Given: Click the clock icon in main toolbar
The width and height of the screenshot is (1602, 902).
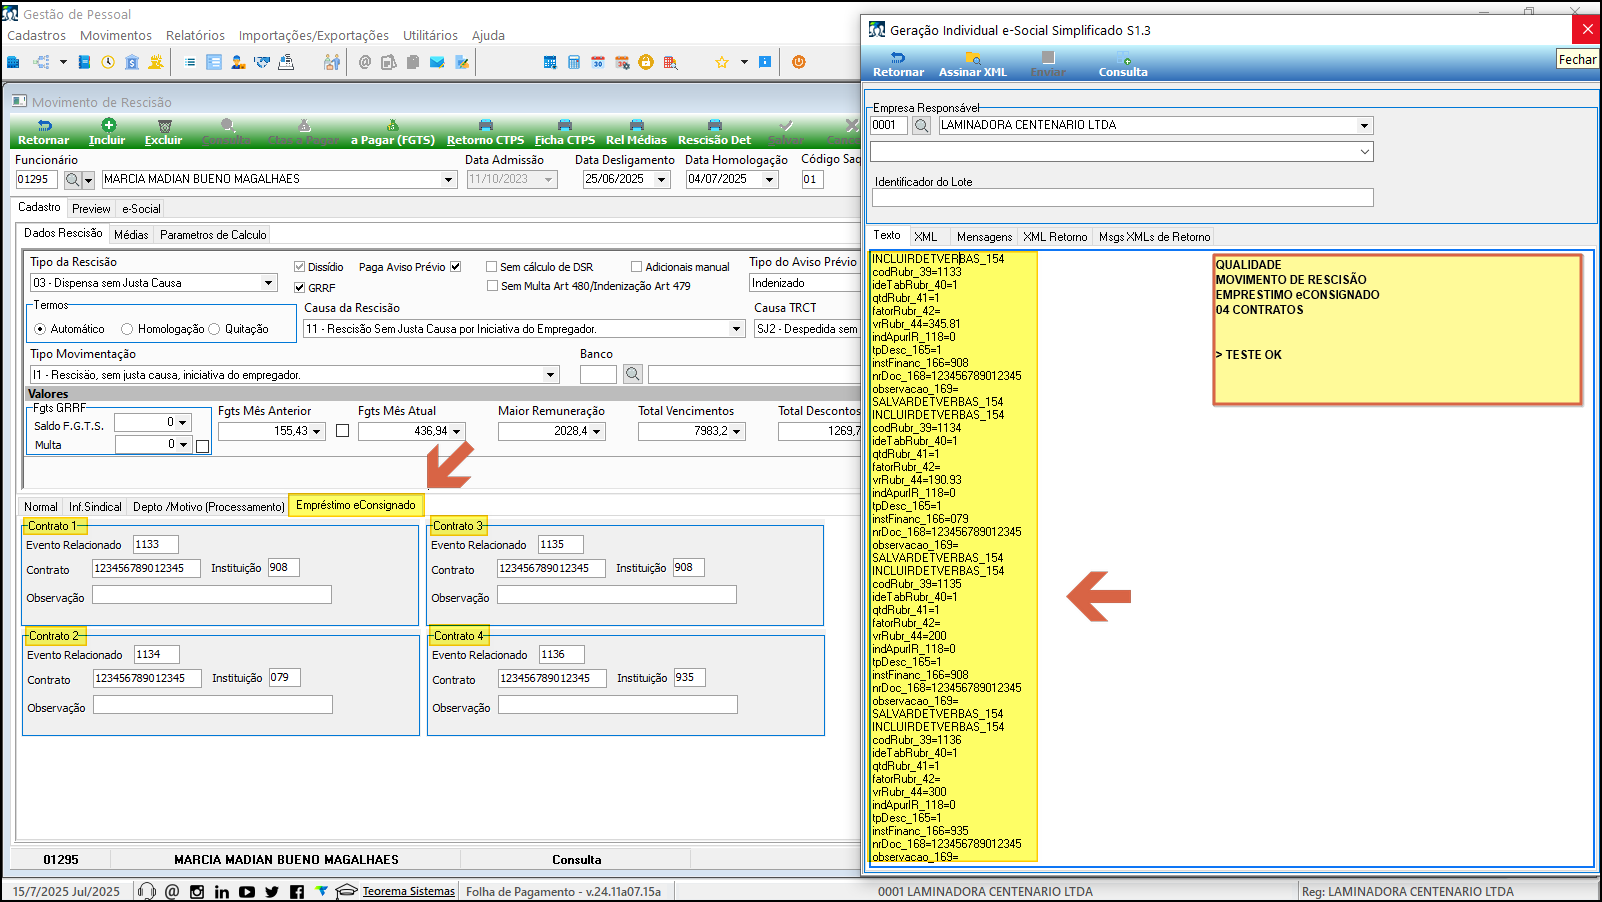Looking at the screenshot, I should coord(108,62).
